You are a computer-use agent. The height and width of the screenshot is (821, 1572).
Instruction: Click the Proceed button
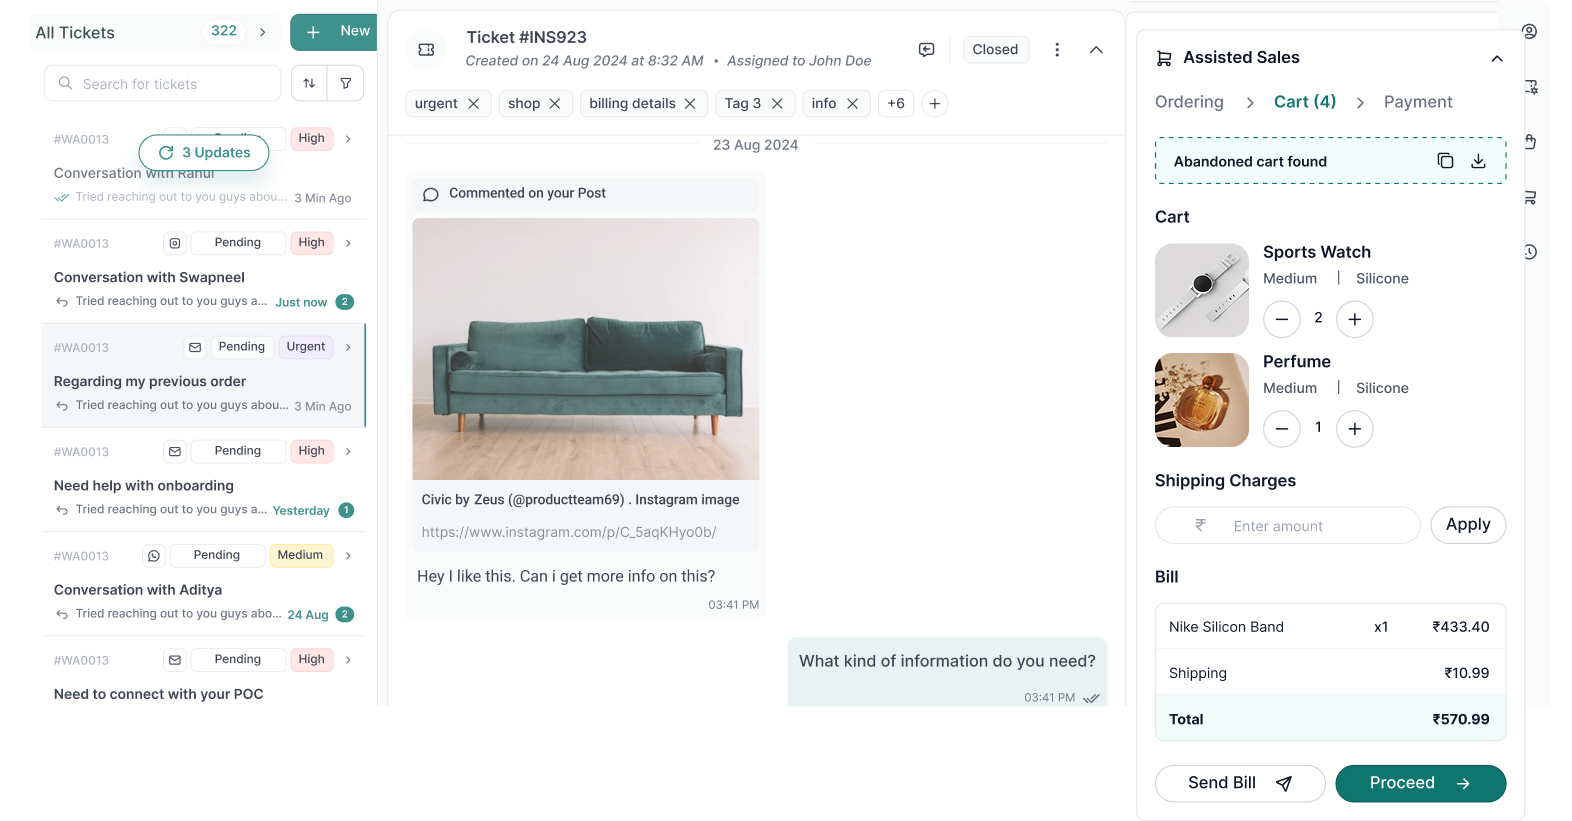tap(1420, 783)
